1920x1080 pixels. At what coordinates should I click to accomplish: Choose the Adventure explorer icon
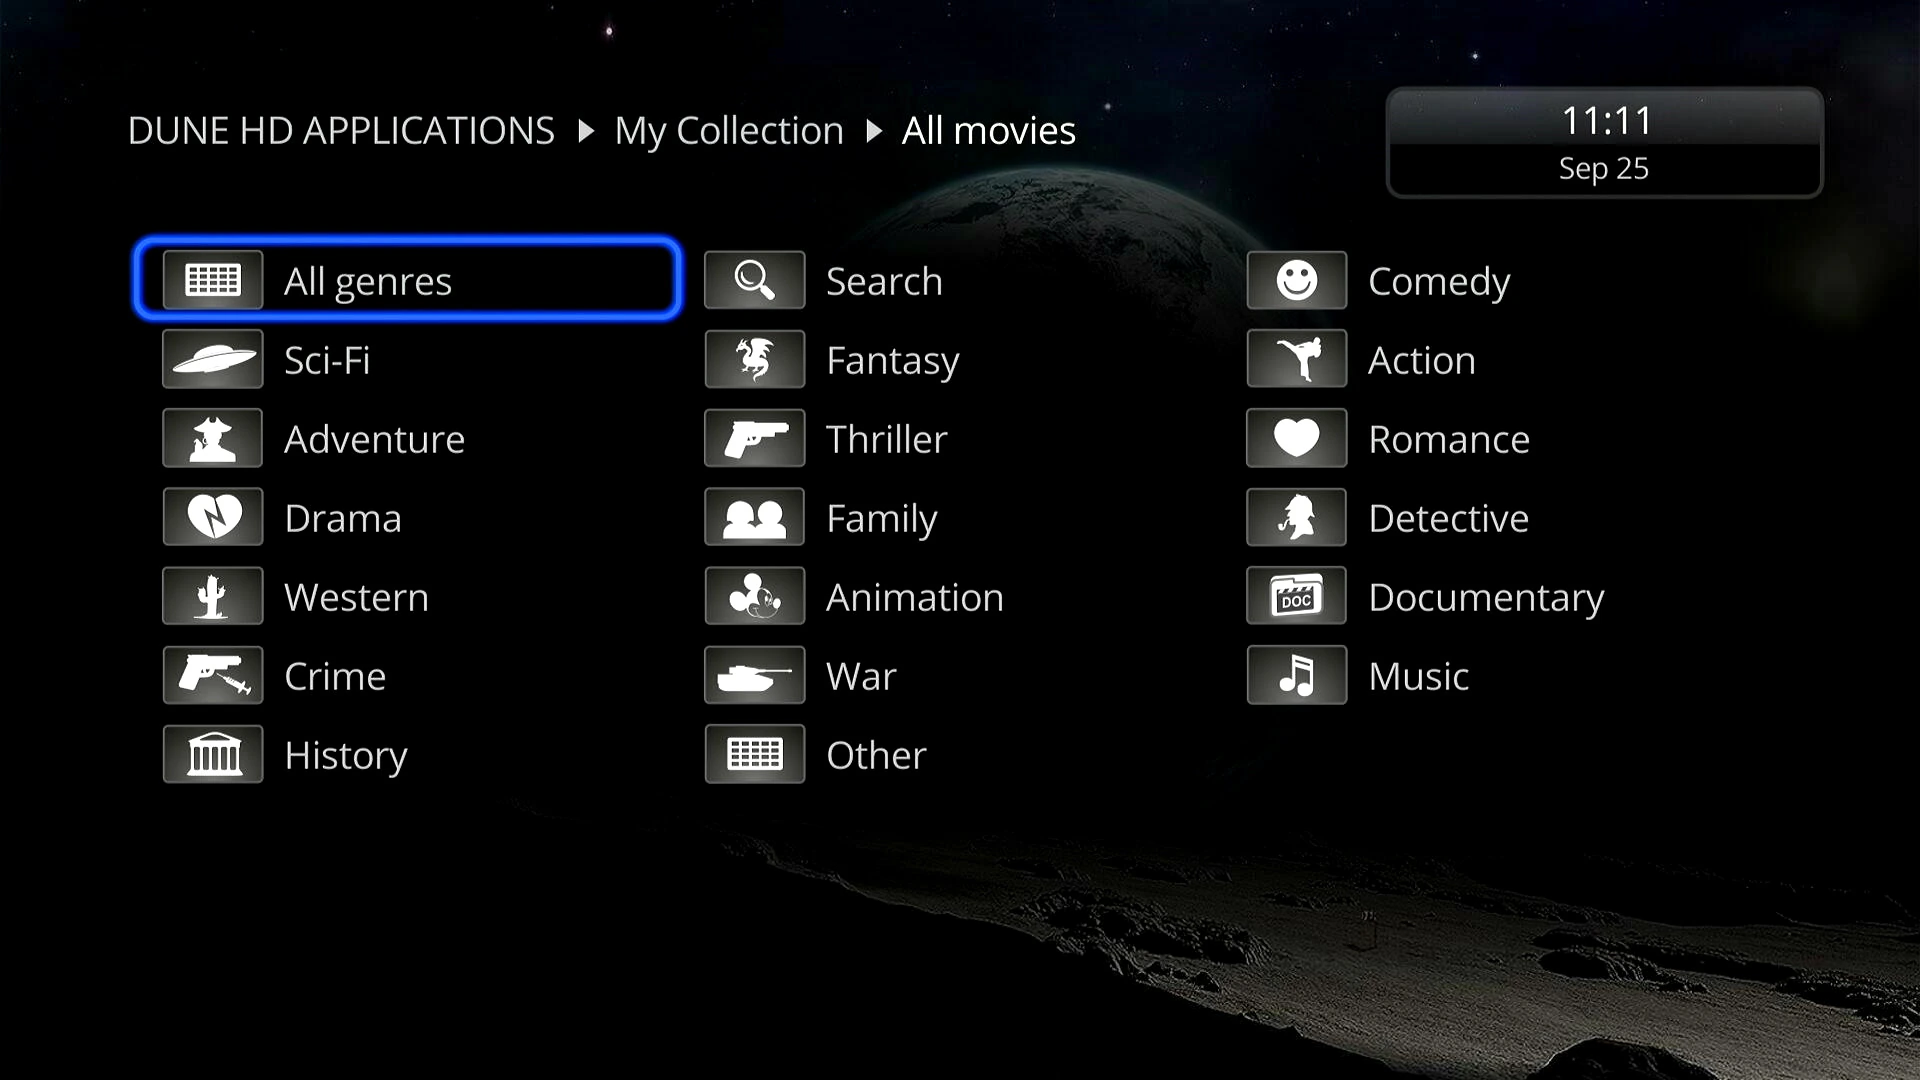pos(213,438)
